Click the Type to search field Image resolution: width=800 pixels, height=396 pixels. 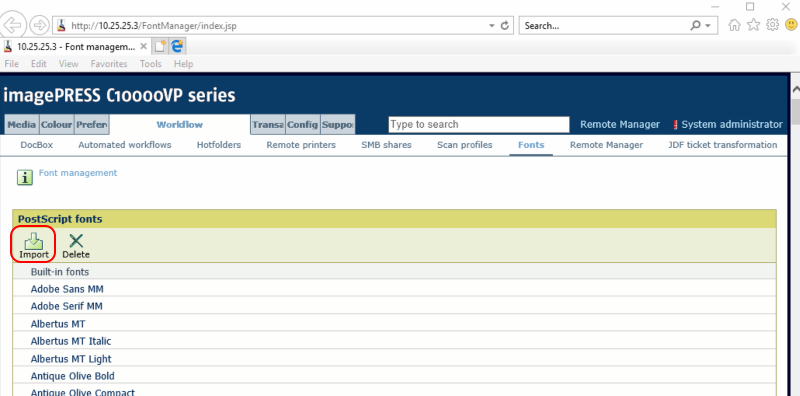479,125
